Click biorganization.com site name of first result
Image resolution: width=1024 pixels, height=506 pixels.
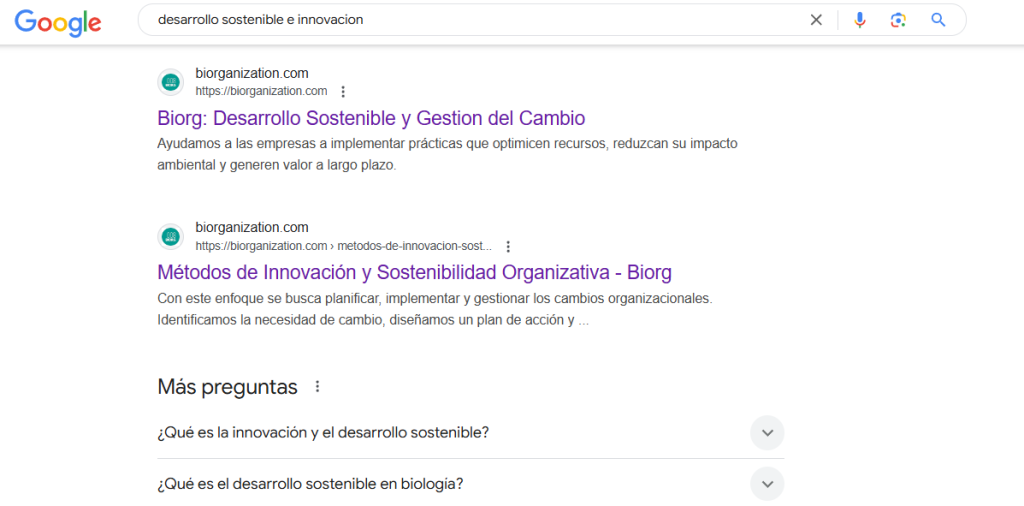tap(252, 73)
